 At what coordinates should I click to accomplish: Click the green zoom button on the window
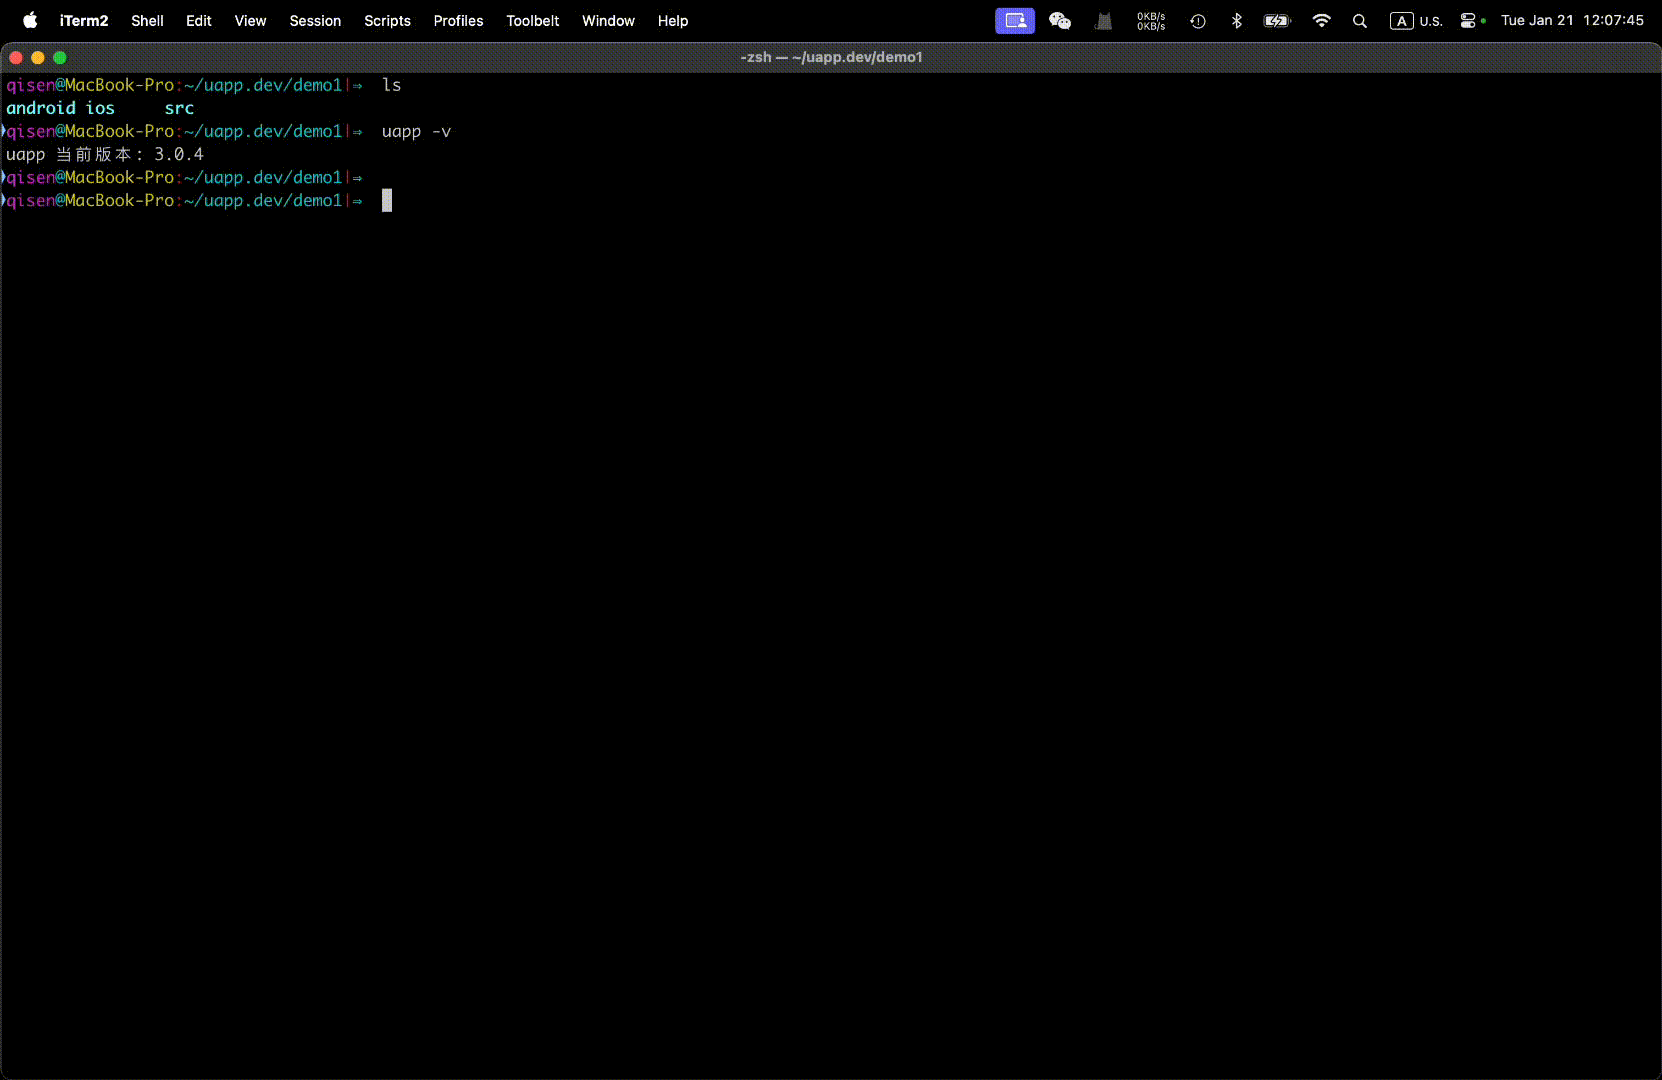60,57
